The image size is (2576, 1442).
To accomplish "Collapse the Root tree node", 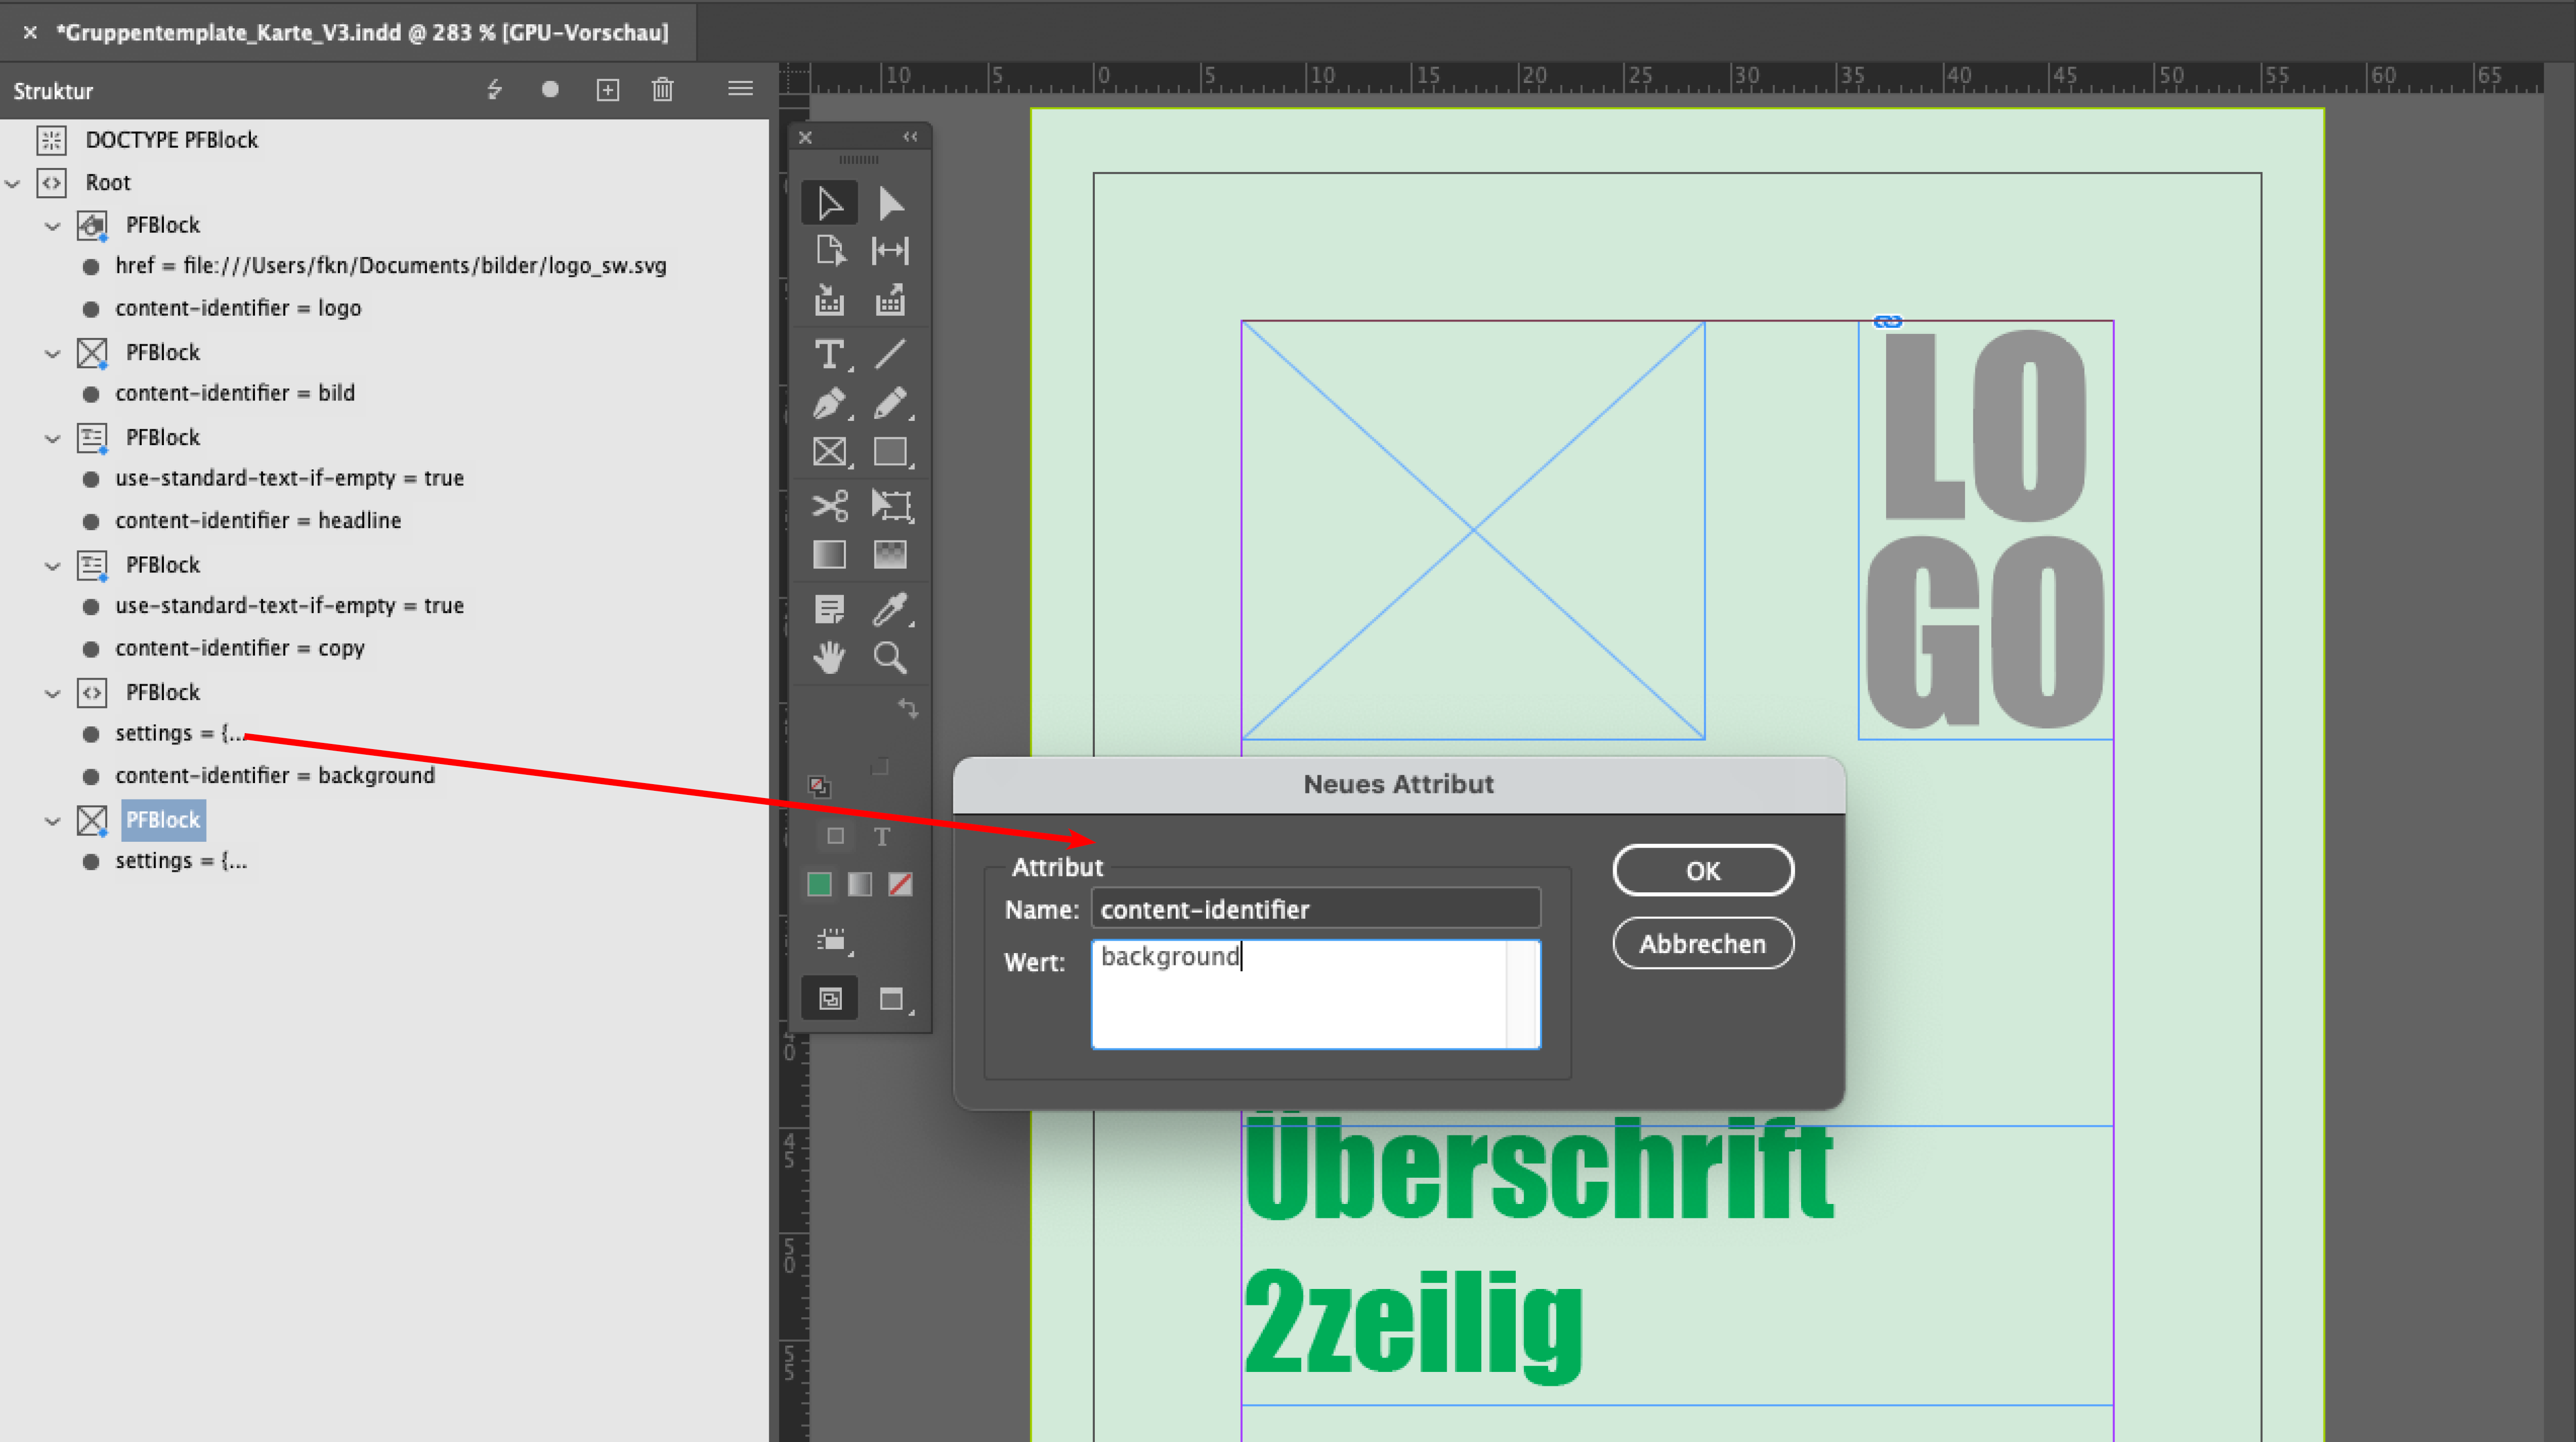I will point(13,183).
